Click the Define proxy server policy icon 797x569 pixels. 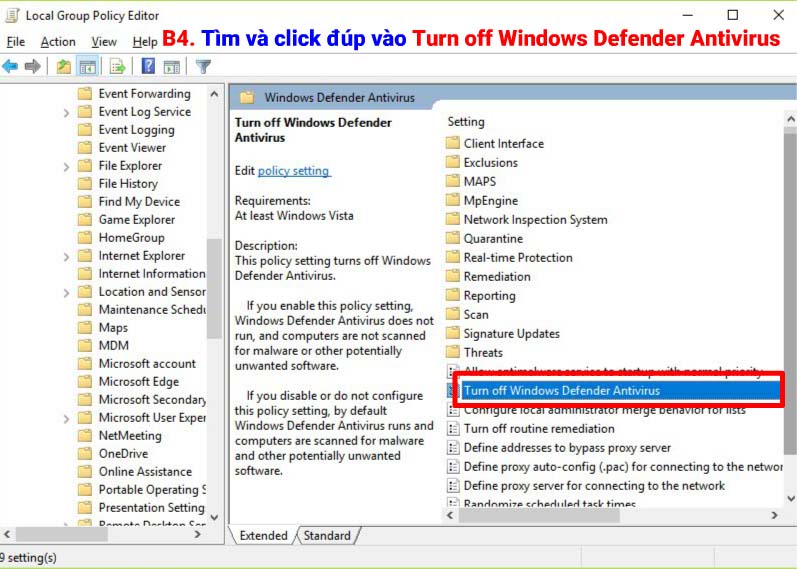coord(452,486)
